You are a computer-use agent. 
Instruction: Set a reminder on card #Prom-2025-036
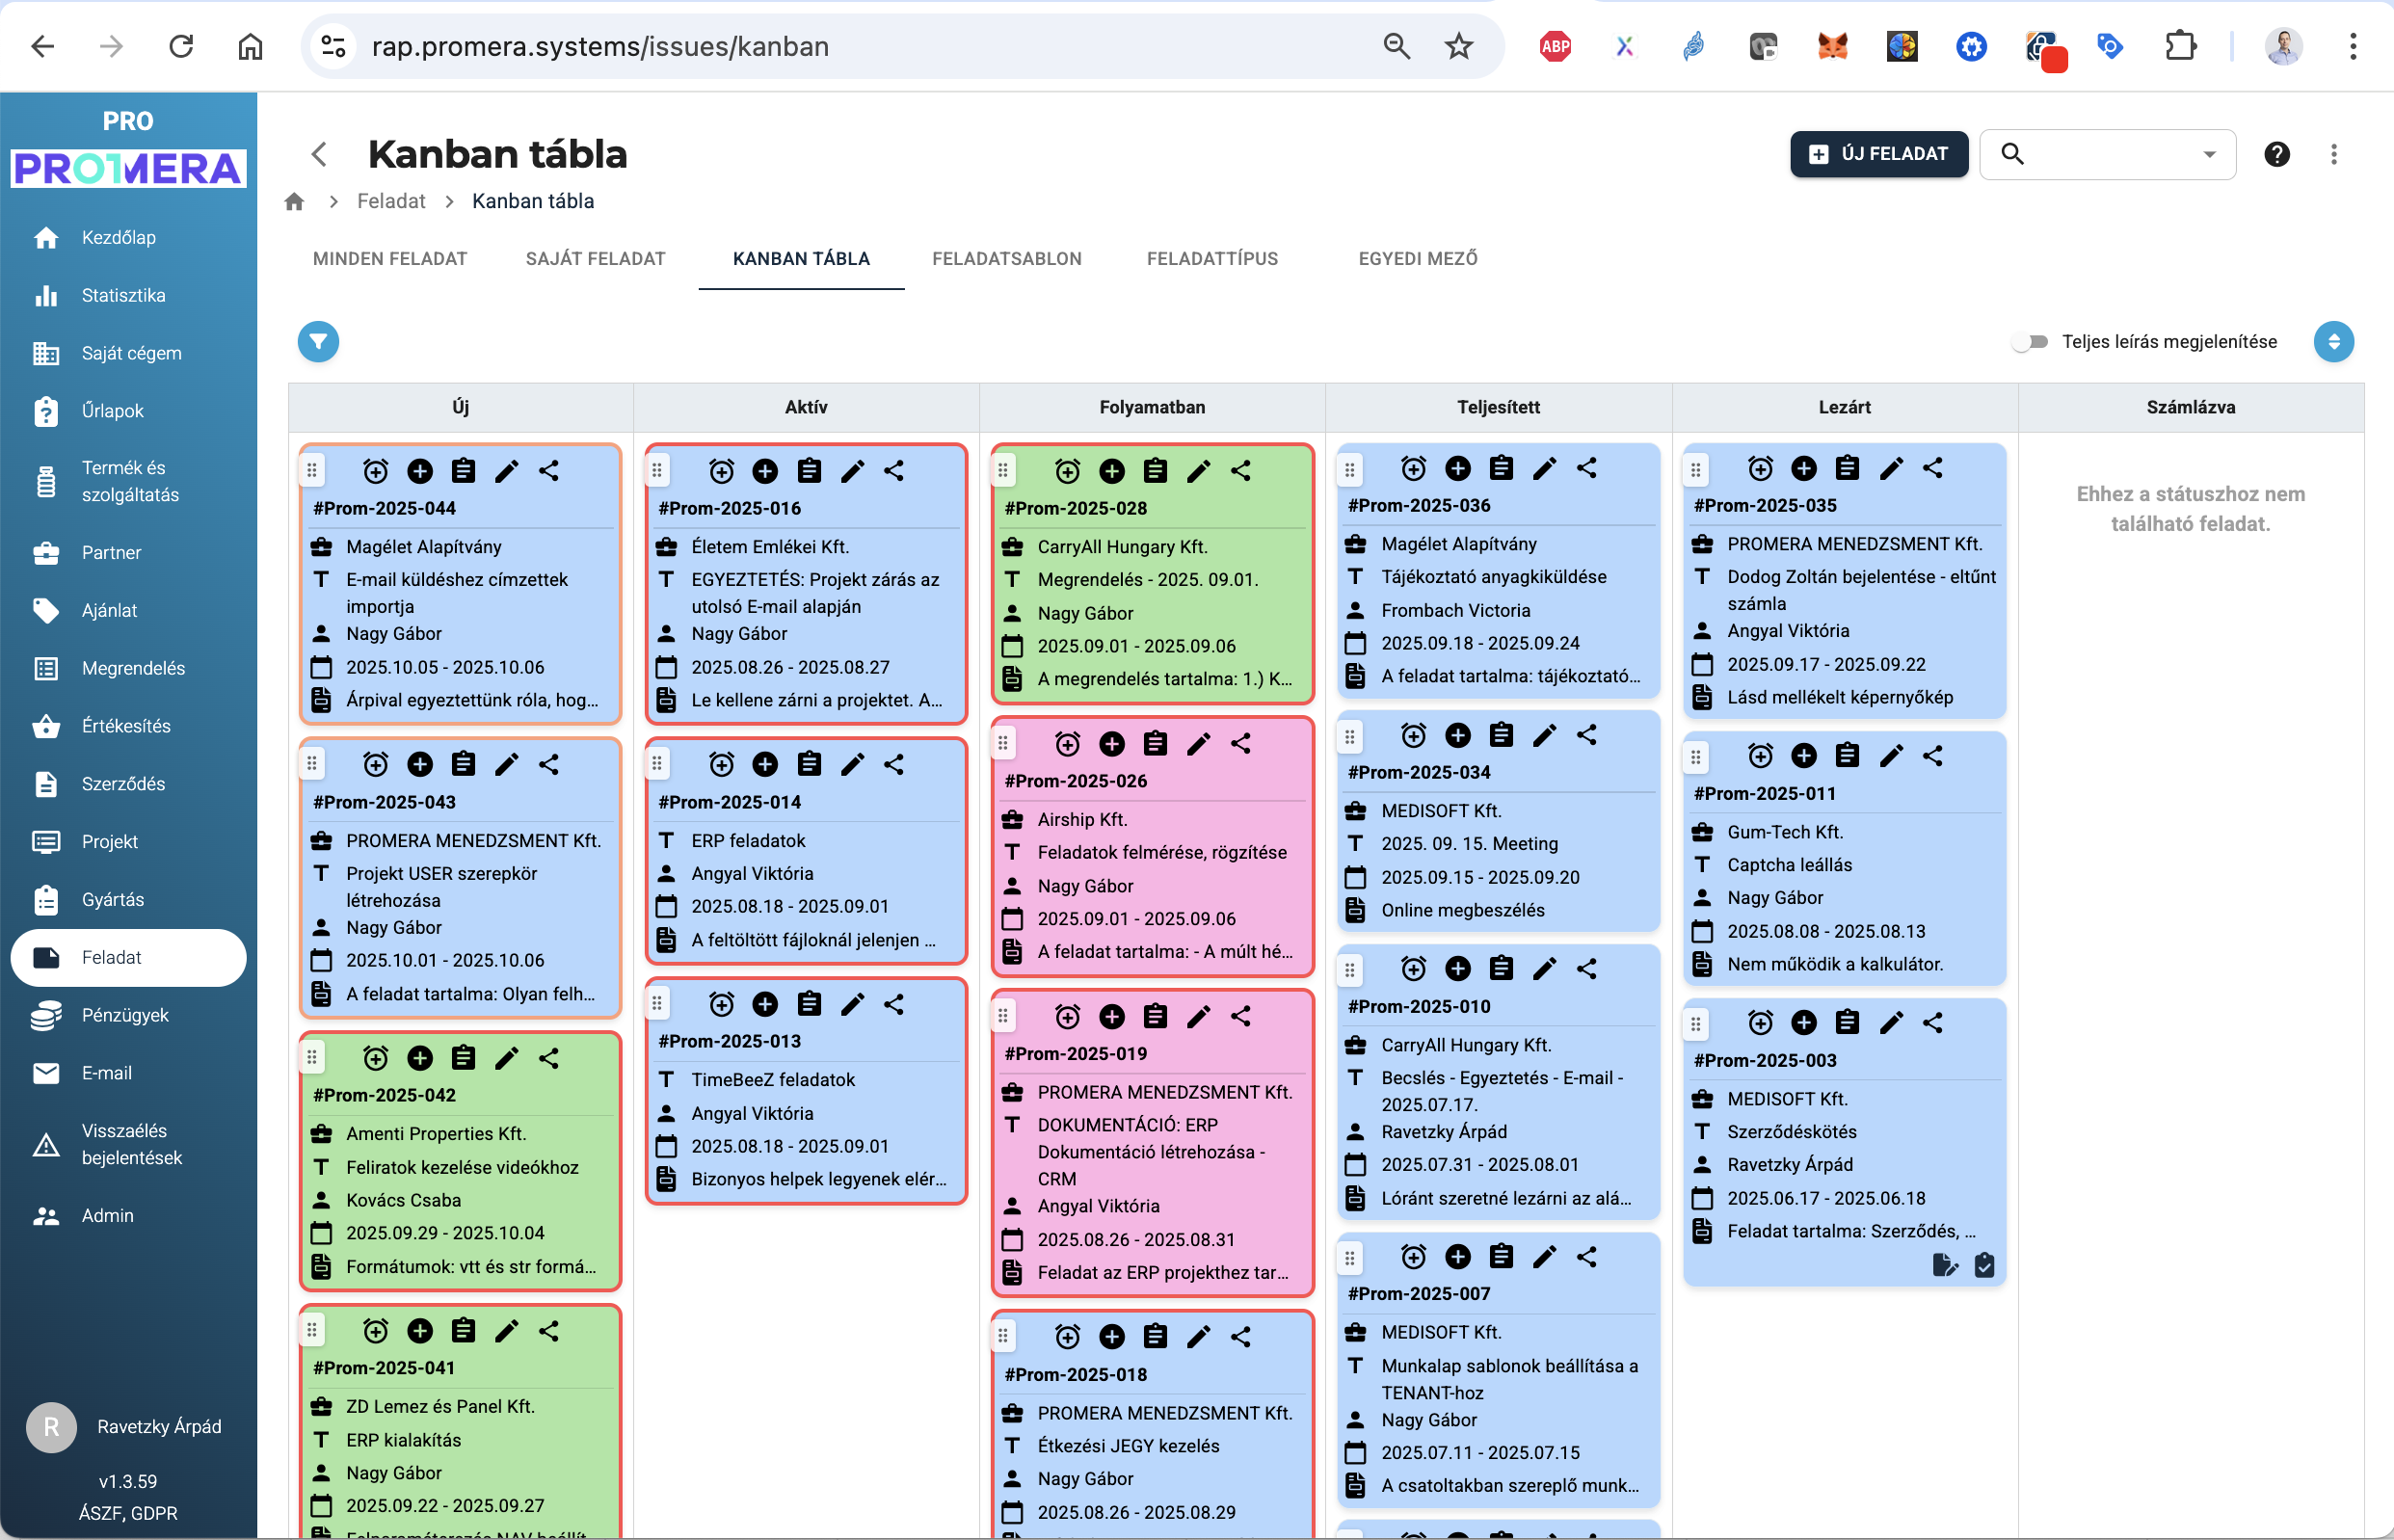pos(1413,467)
